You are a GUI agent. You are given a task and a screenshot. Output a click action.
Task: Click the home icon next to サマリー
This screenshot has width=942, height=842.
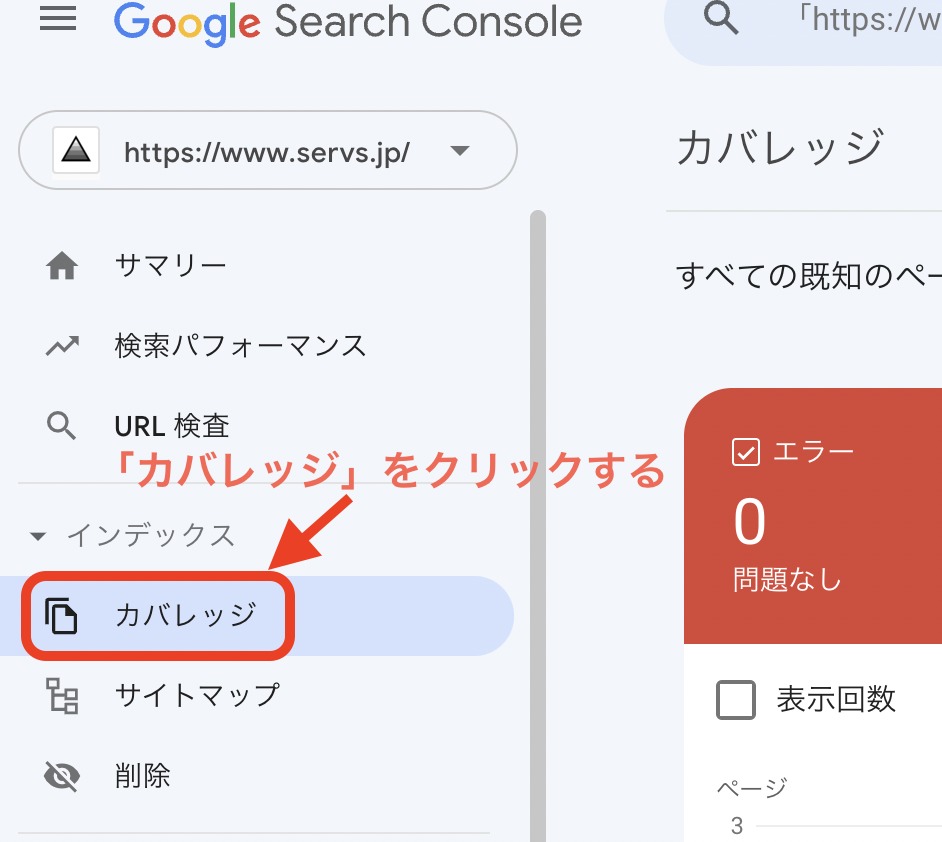click(62, 265)
